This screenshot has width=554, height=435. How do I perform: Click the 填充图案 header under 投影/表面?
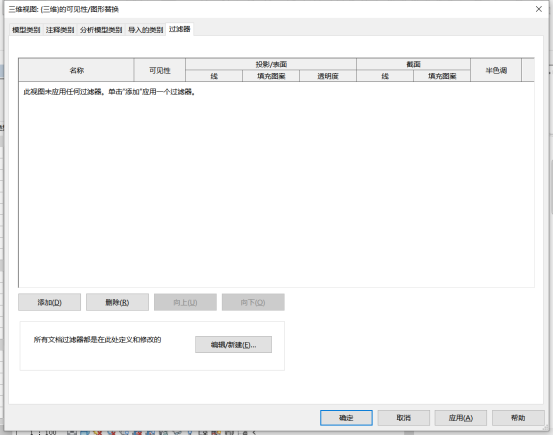(x=271, y=76)
